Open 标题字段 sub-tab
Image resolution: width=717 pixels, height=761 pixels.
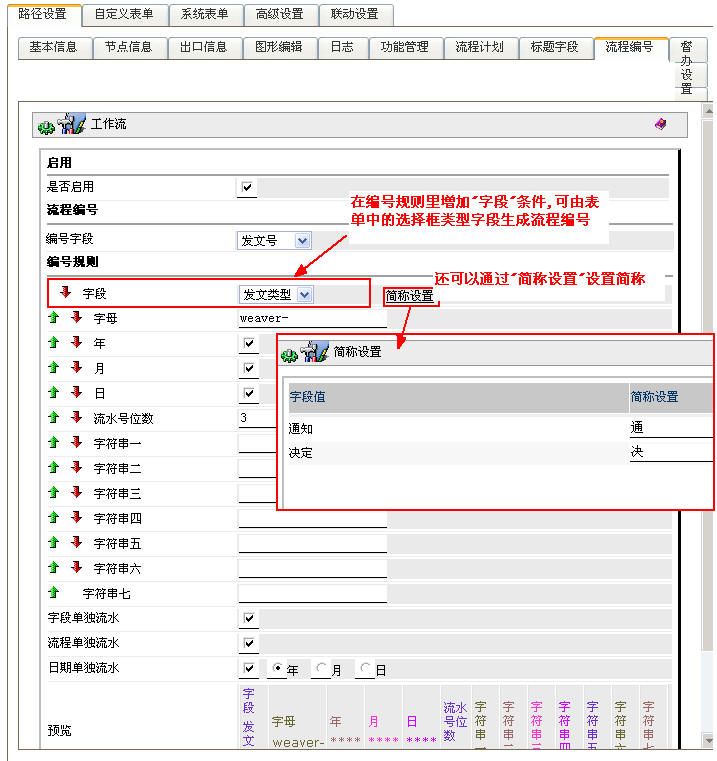click(x=554, y=47)
